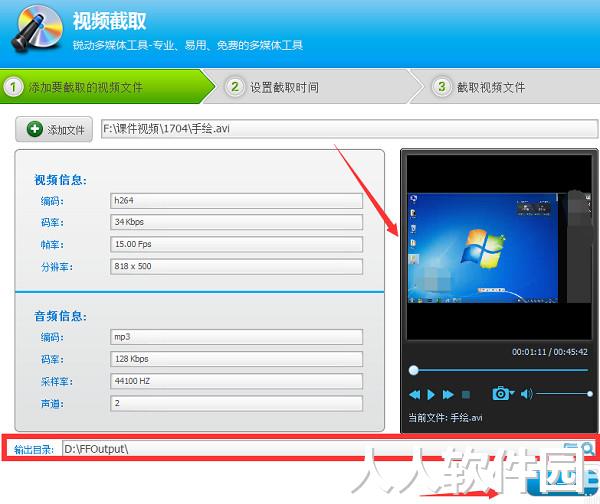Click the 视频截取 app logo icon
Screen dimensions: 600x504
click(37, 29)
